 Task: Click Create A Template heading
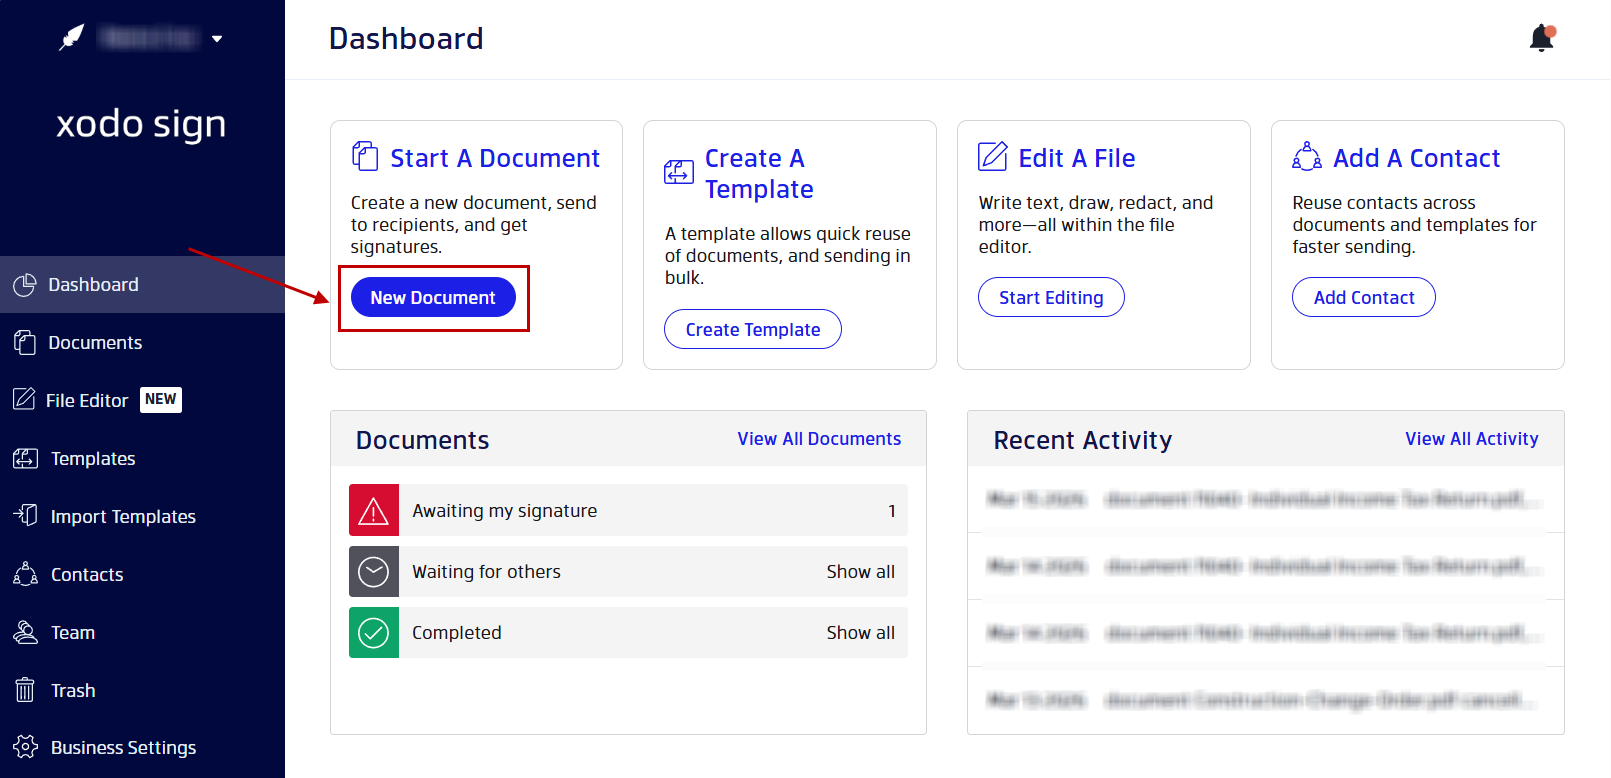[x=759, y=173]
